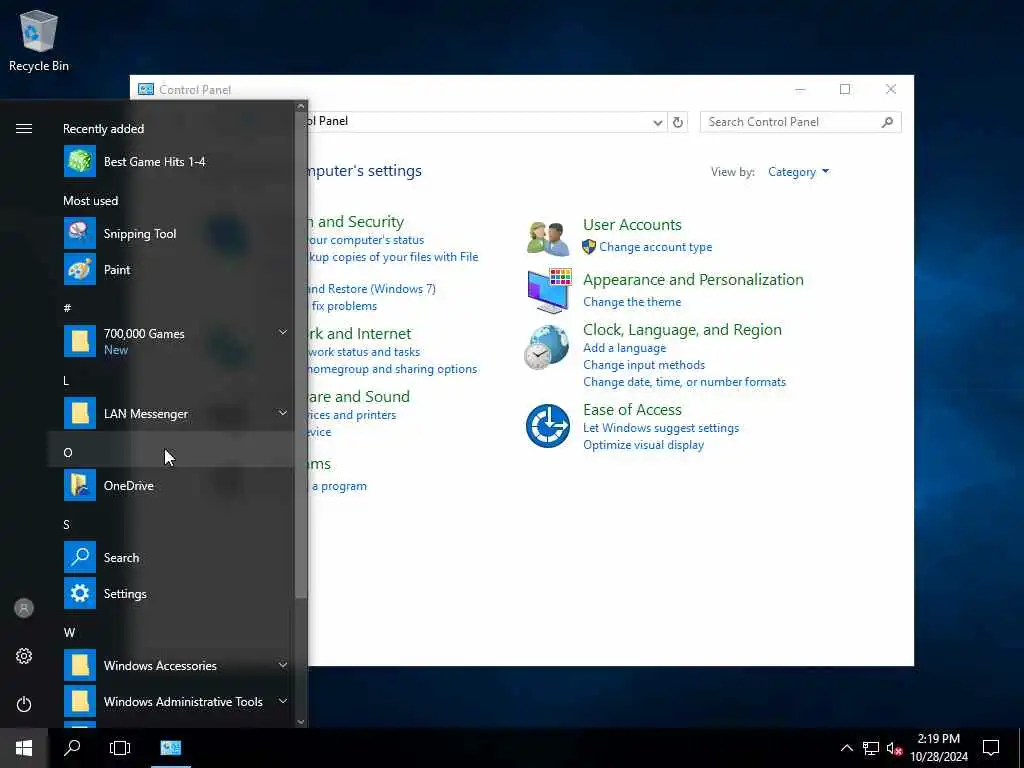Open the Action Center notifications icon
The image size is (1024, 768).
point(991,748)
